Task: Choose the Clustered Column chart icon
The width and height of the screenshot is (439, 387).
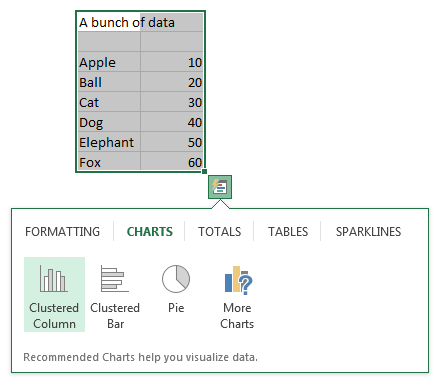Action: coord(54,294)
